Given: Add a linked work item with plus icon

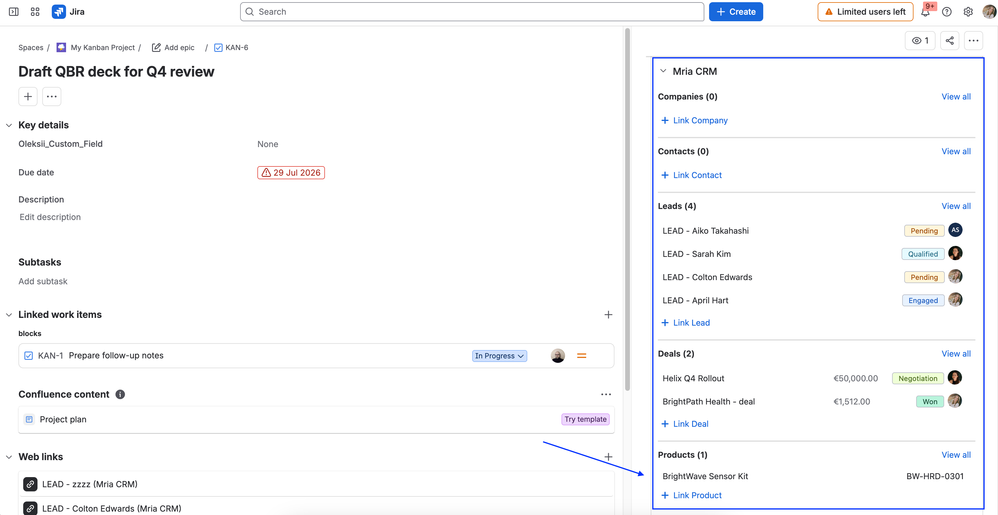Looking at the screenshot, I should click(x=608, y=314).
